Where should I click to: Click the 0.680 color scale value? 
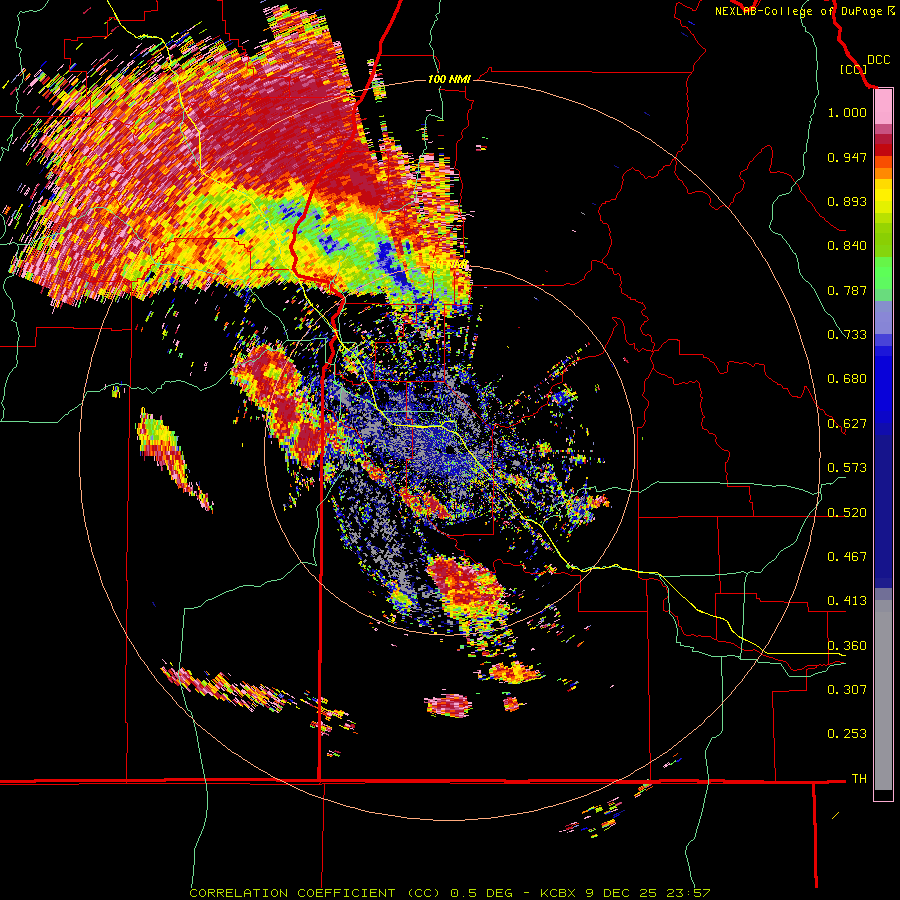847,379
